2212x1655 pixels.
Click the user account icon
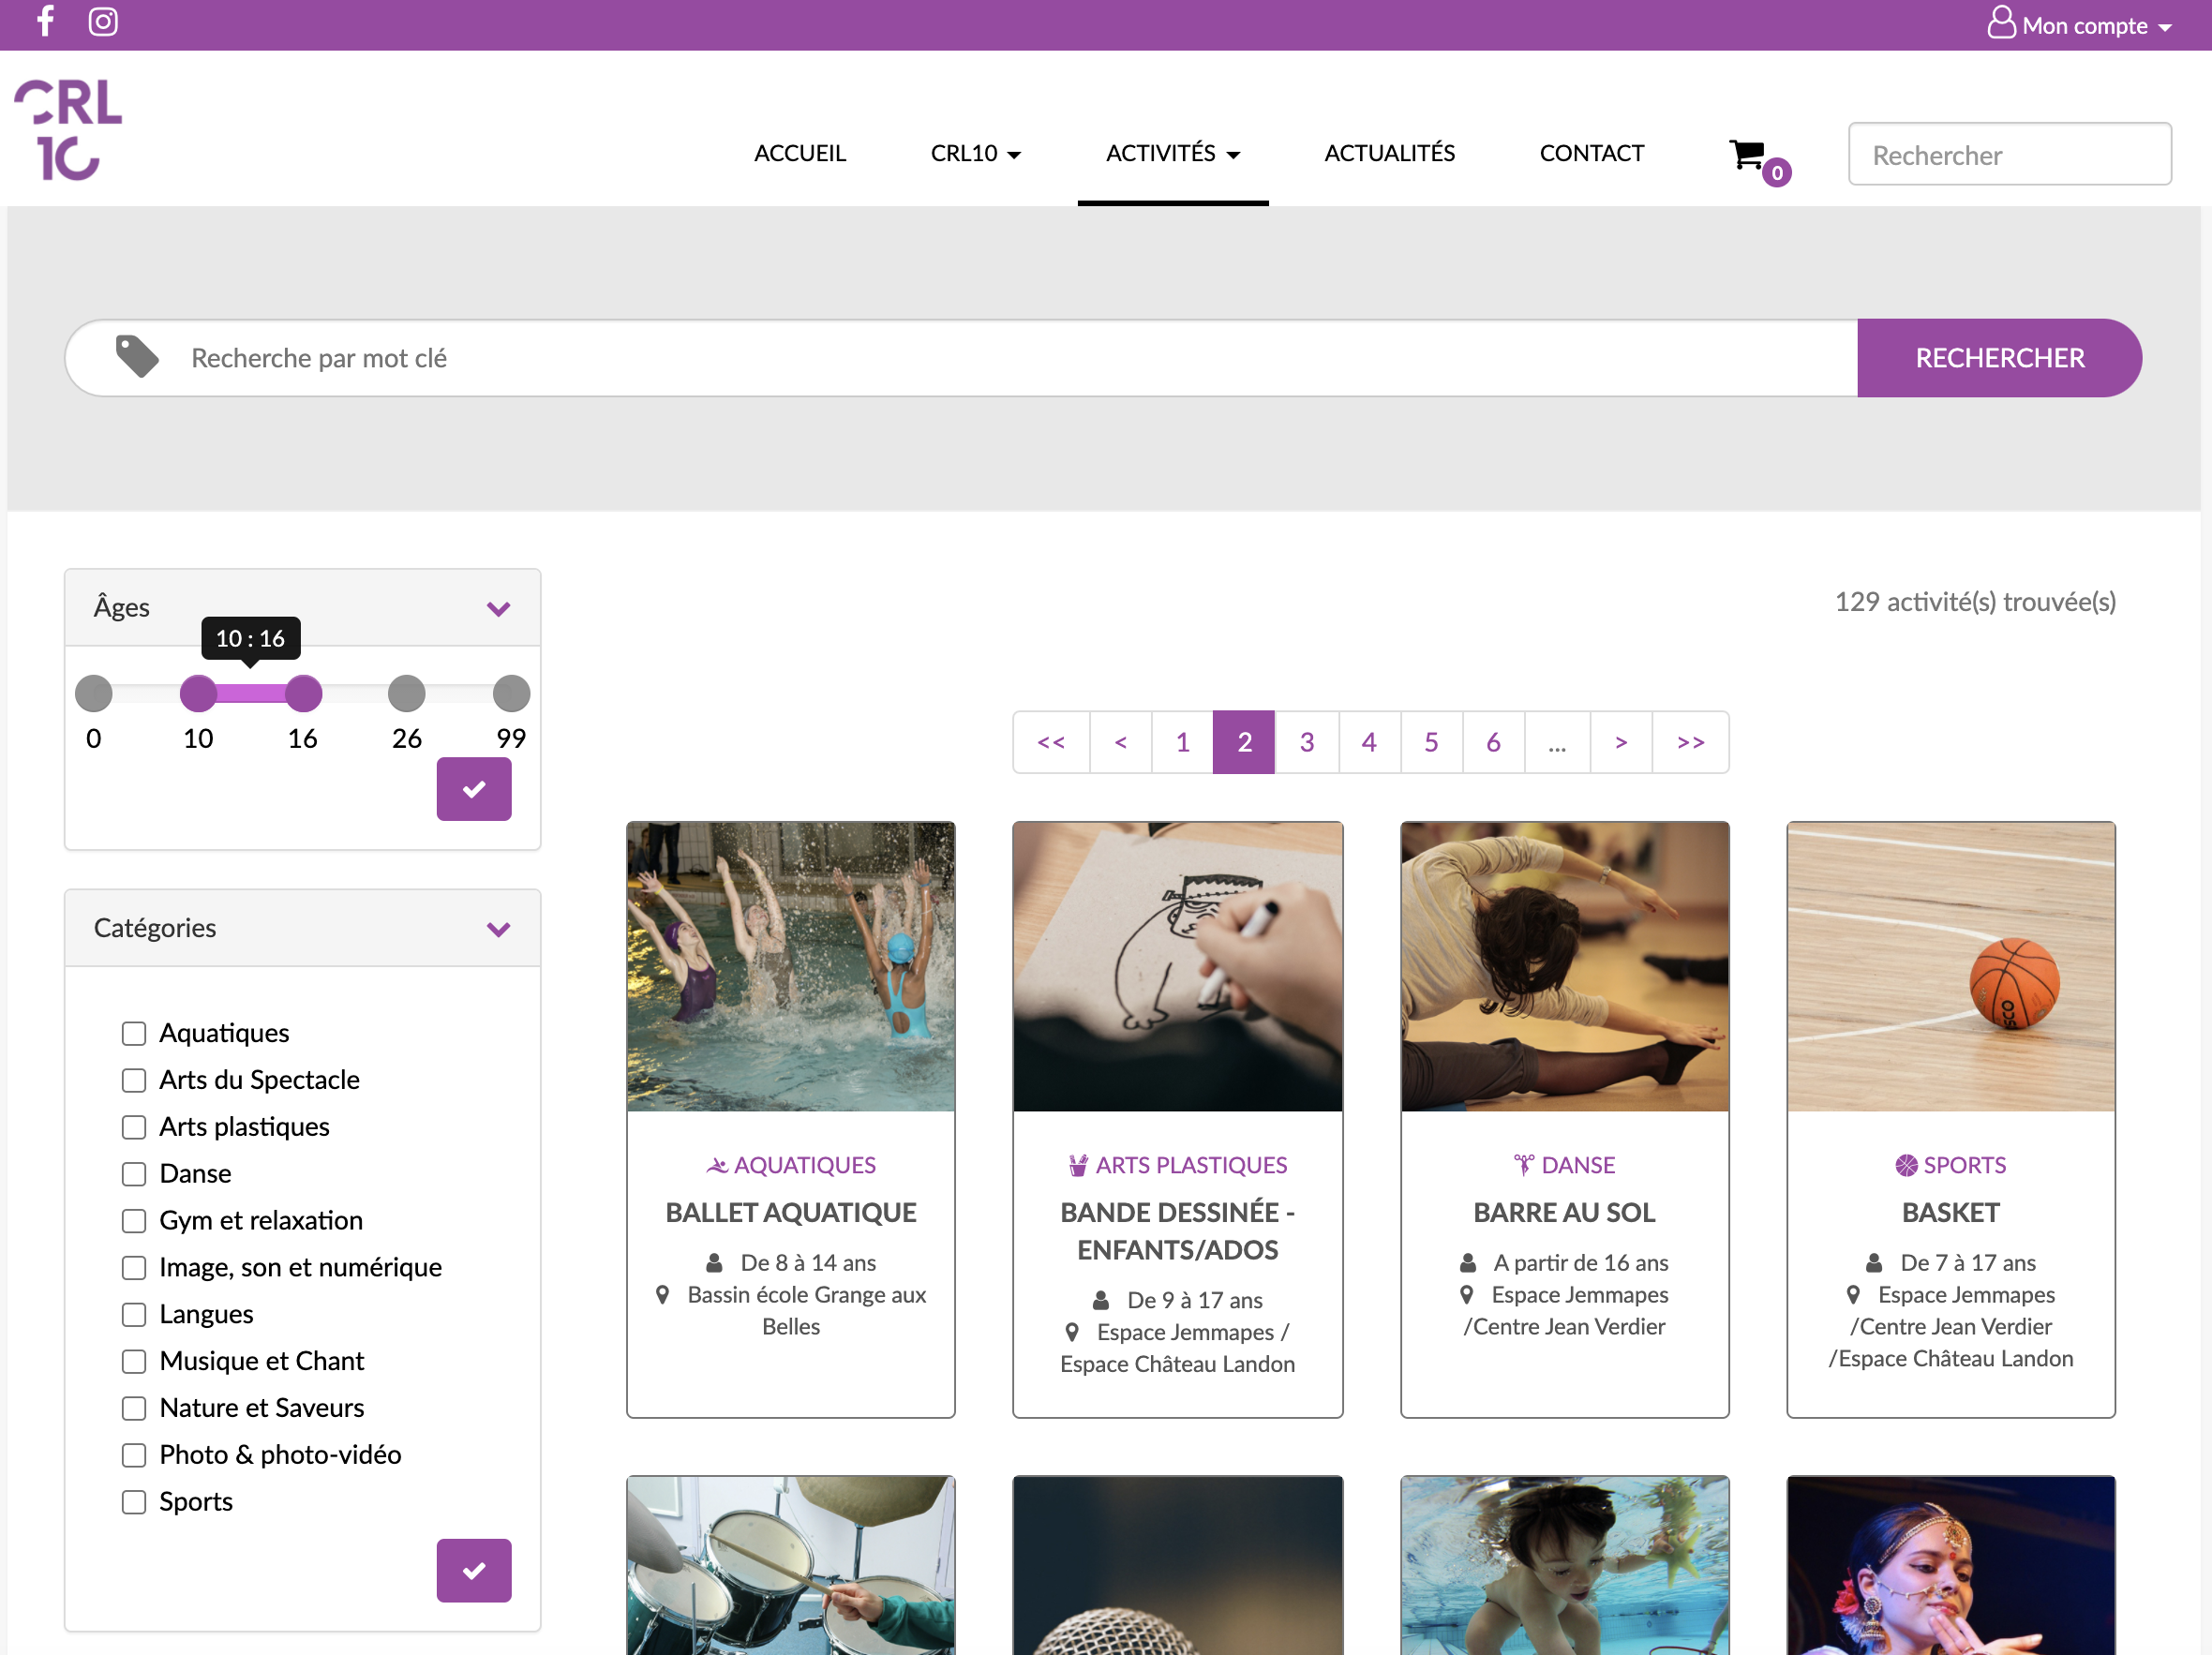[x=2001, y=22]
